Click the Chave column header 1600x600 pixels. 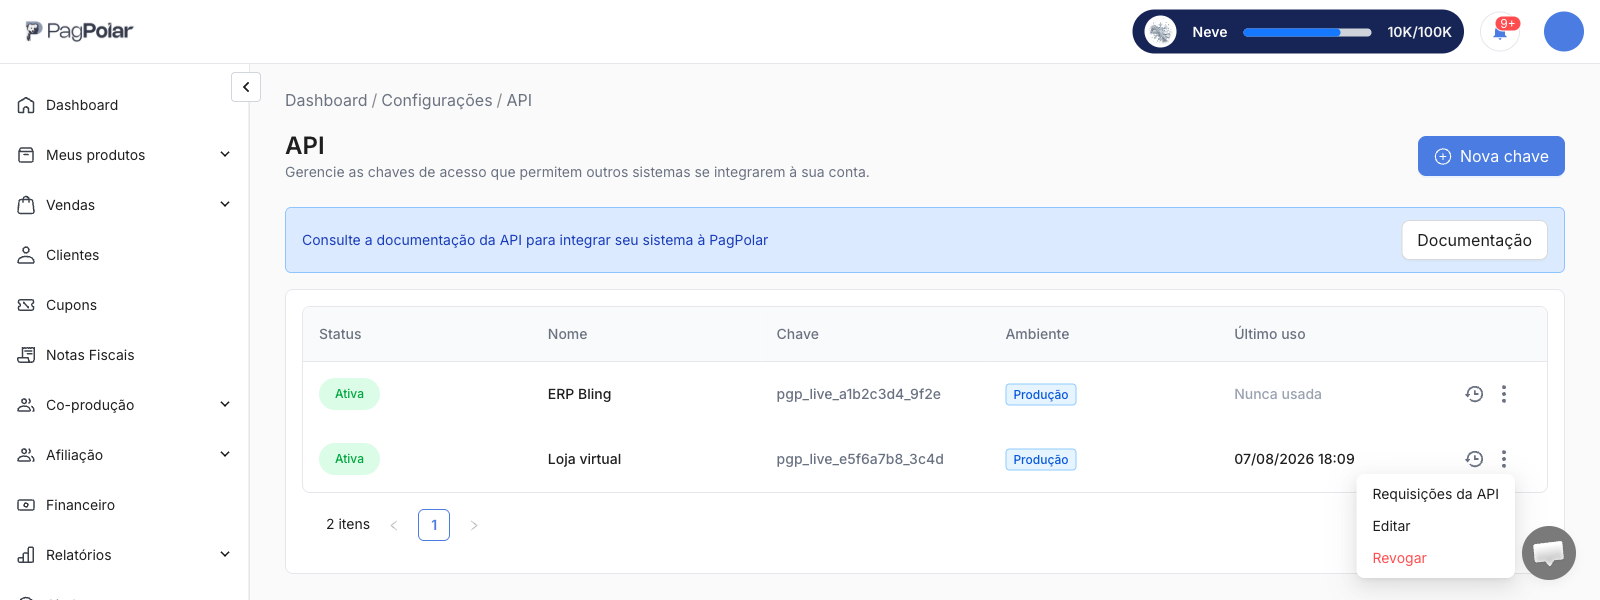click(797, 334)
